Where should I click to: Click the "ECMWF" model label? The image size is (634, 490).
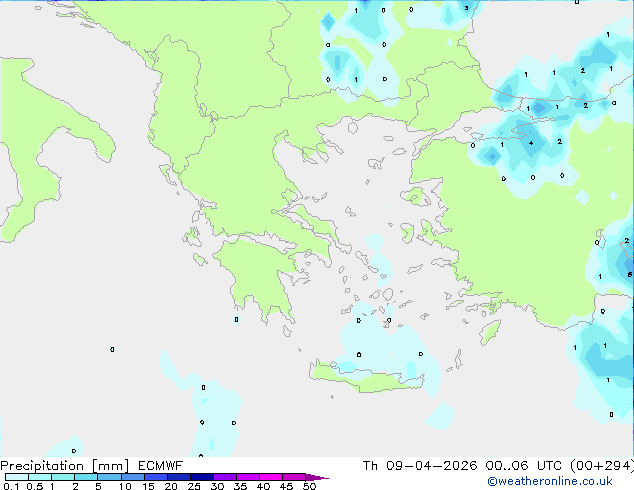[161, 466]
